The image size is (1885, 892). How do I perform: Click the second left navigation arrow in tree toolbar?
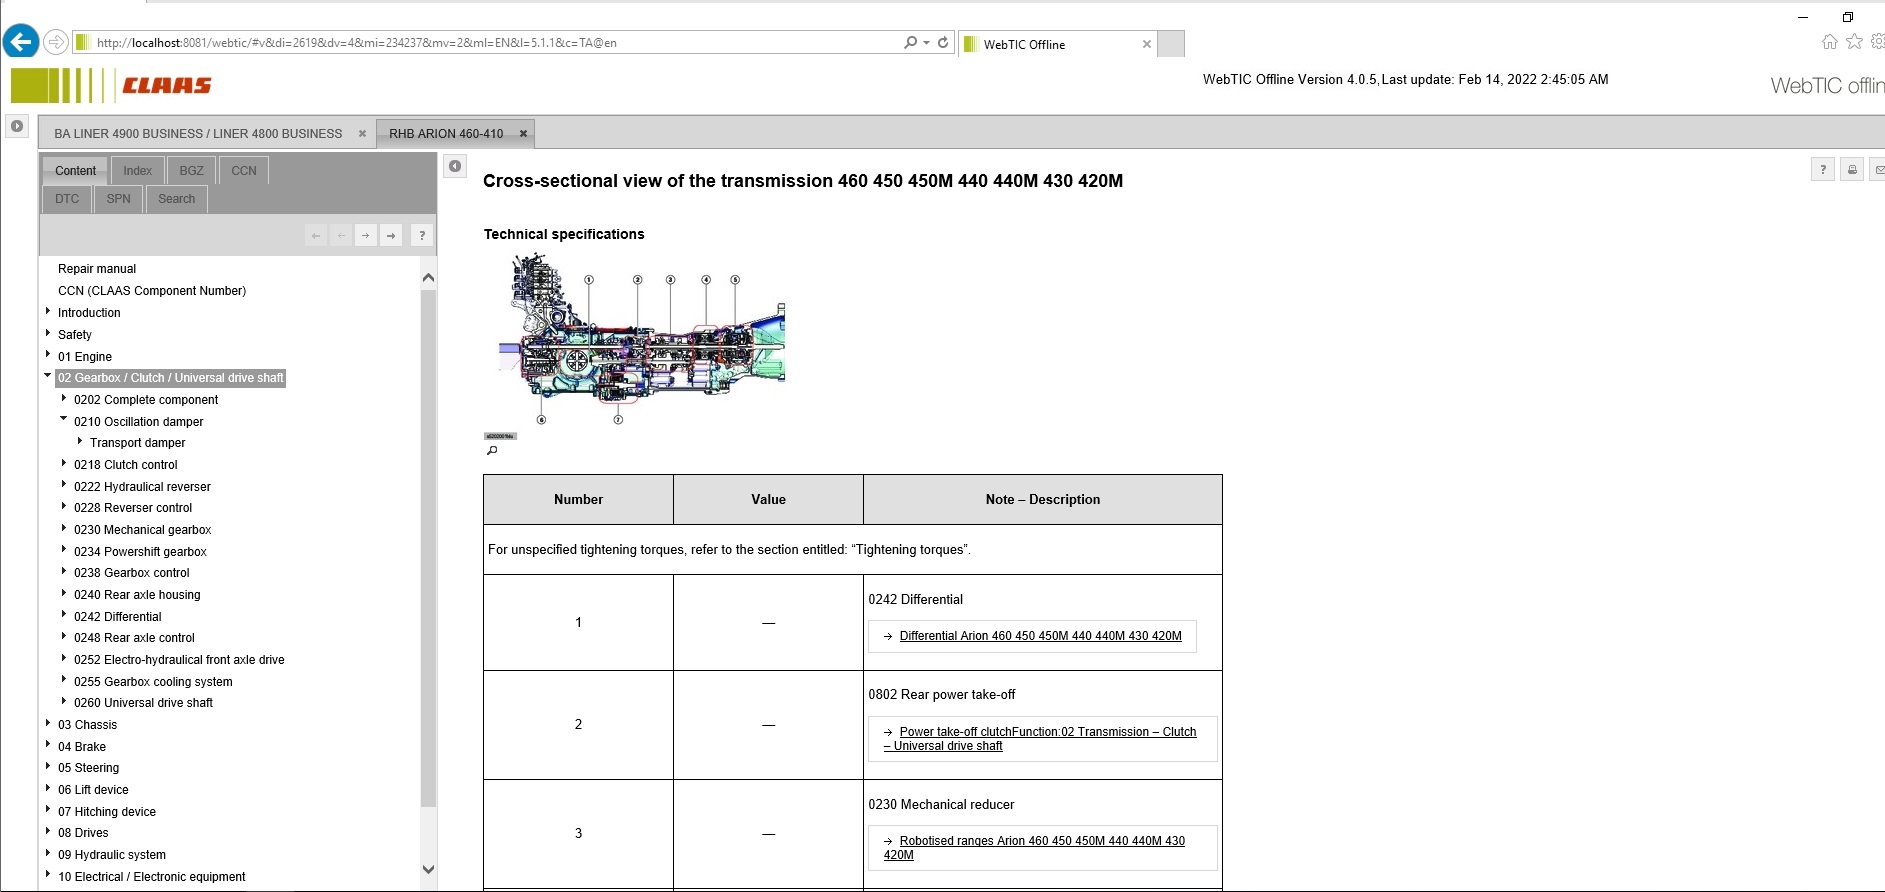pyautogui.click(x=341, y=236)
